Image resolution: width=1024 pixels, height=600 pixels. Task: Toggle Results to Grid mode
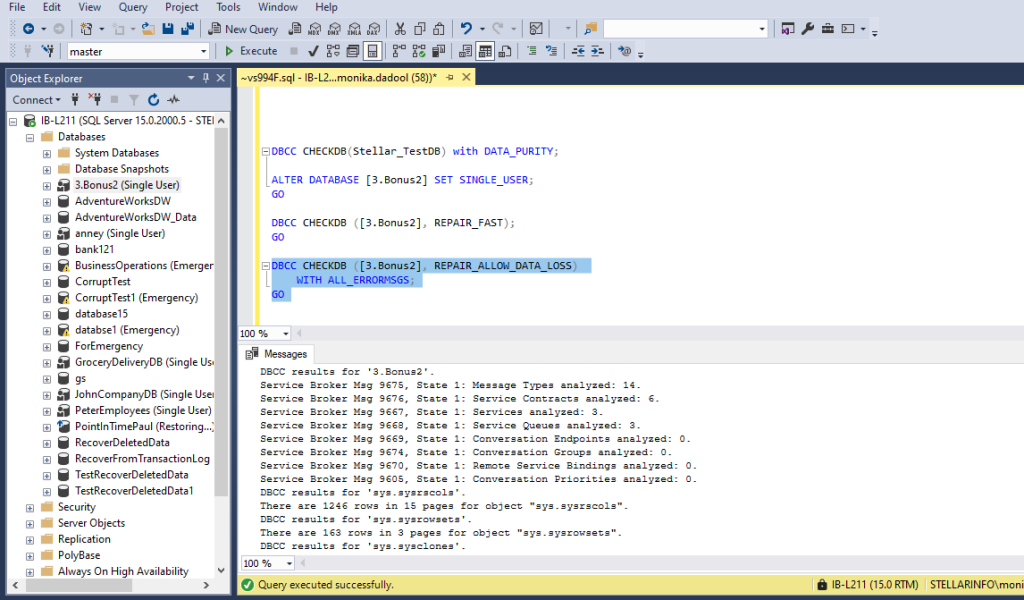coord(485,50)
